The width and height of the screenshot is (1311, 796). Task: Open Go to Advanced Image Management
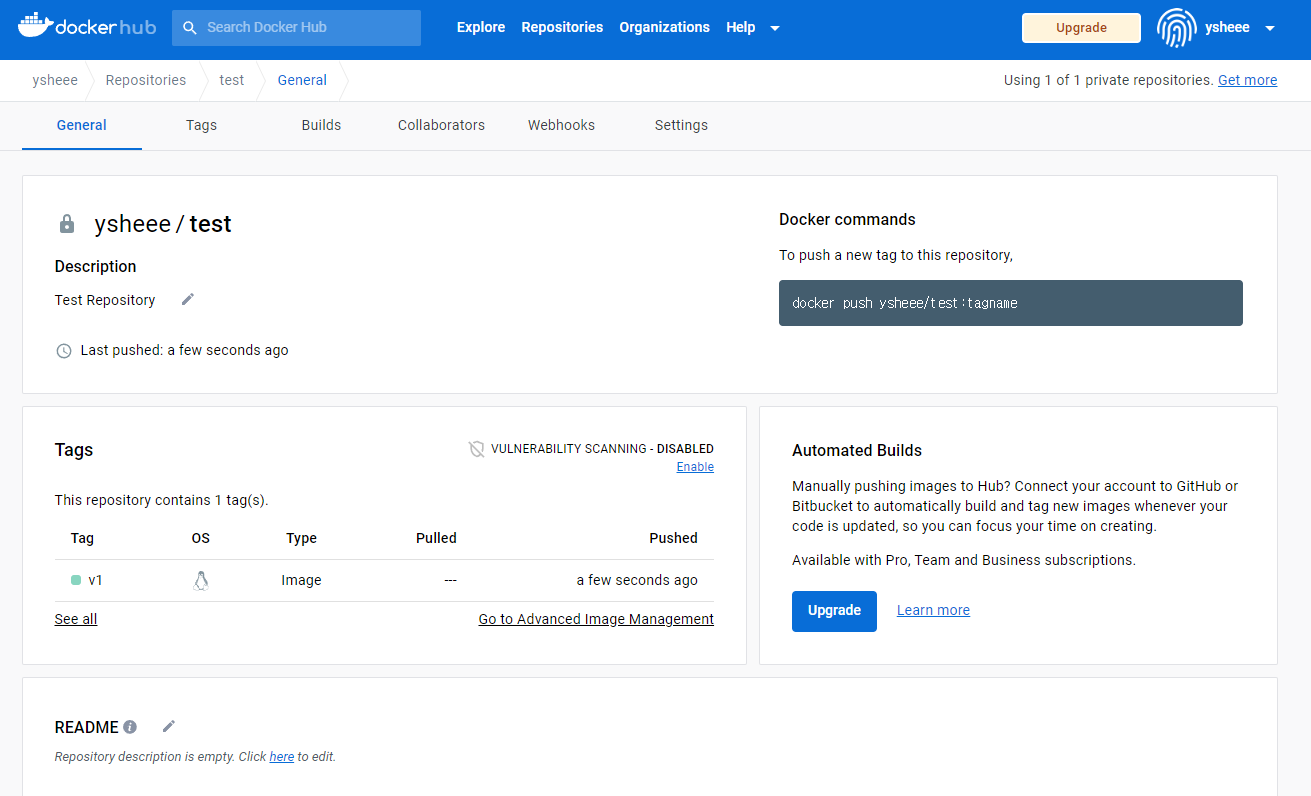(x=596, y=619)
